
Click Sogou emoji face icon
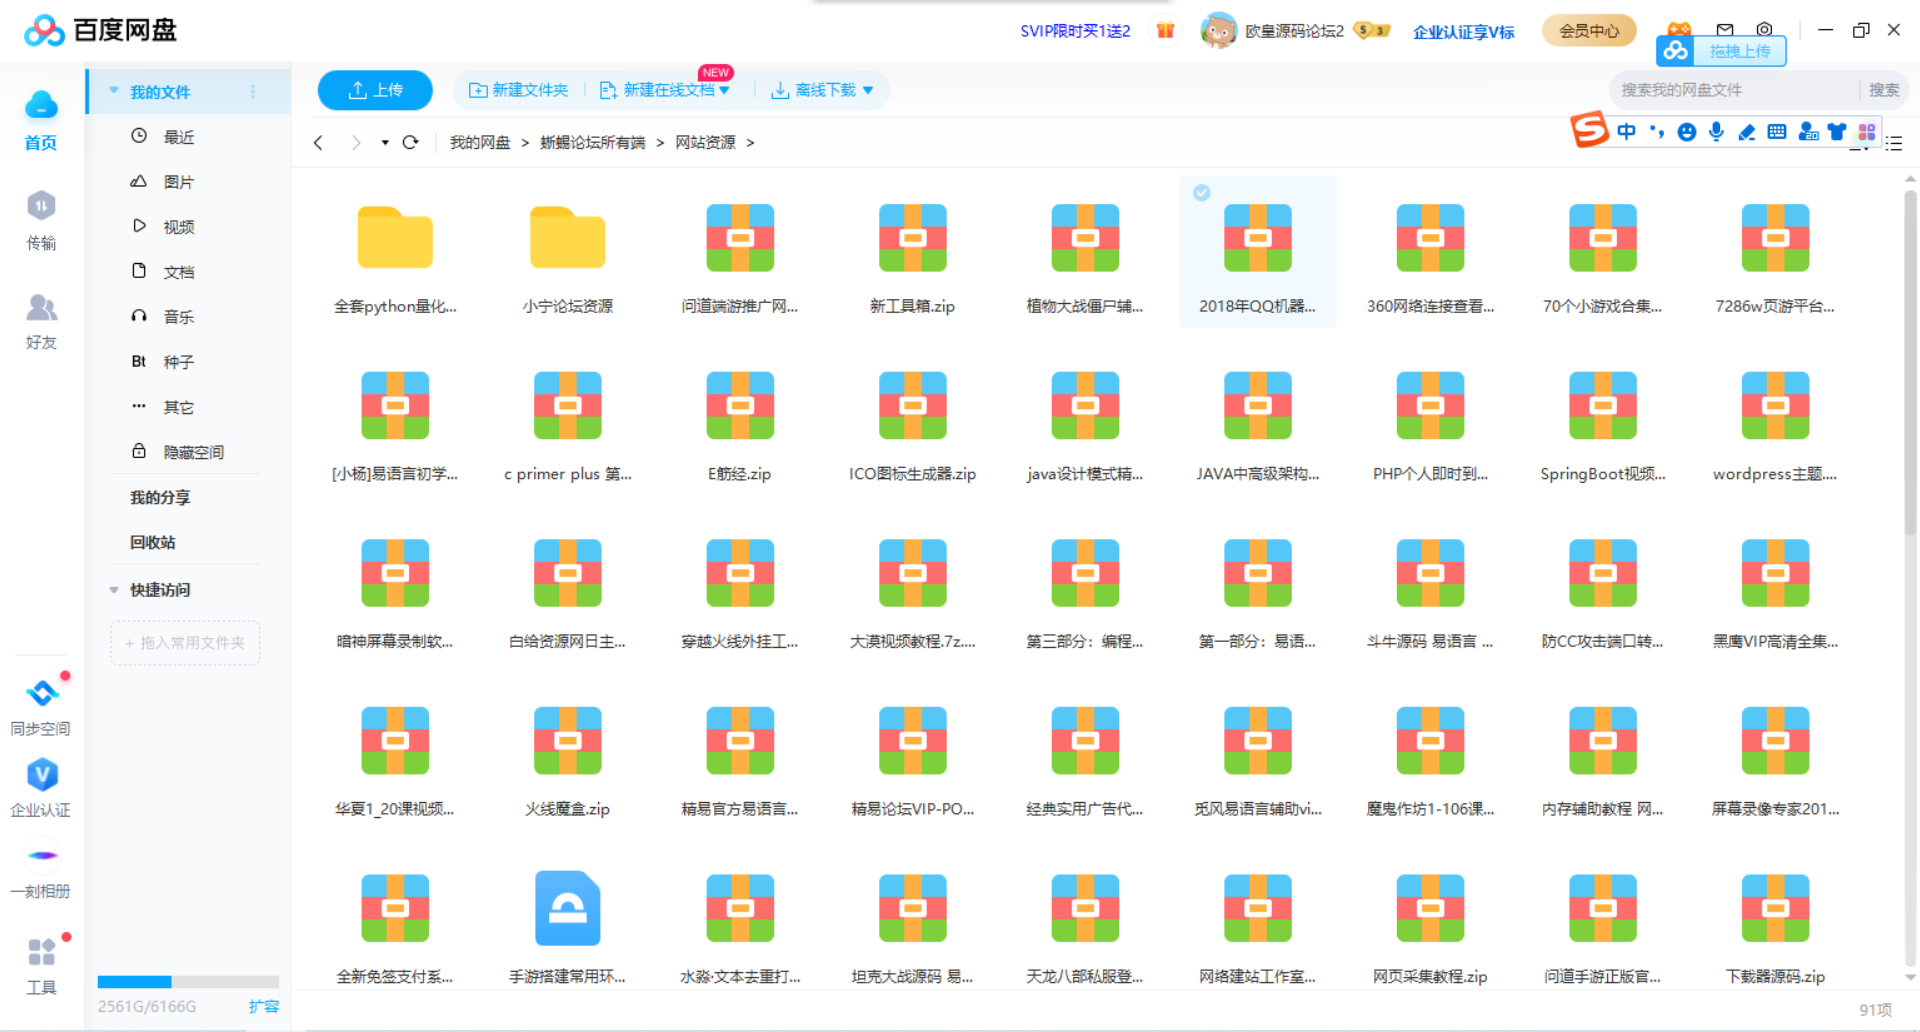tap(1687, 132)
